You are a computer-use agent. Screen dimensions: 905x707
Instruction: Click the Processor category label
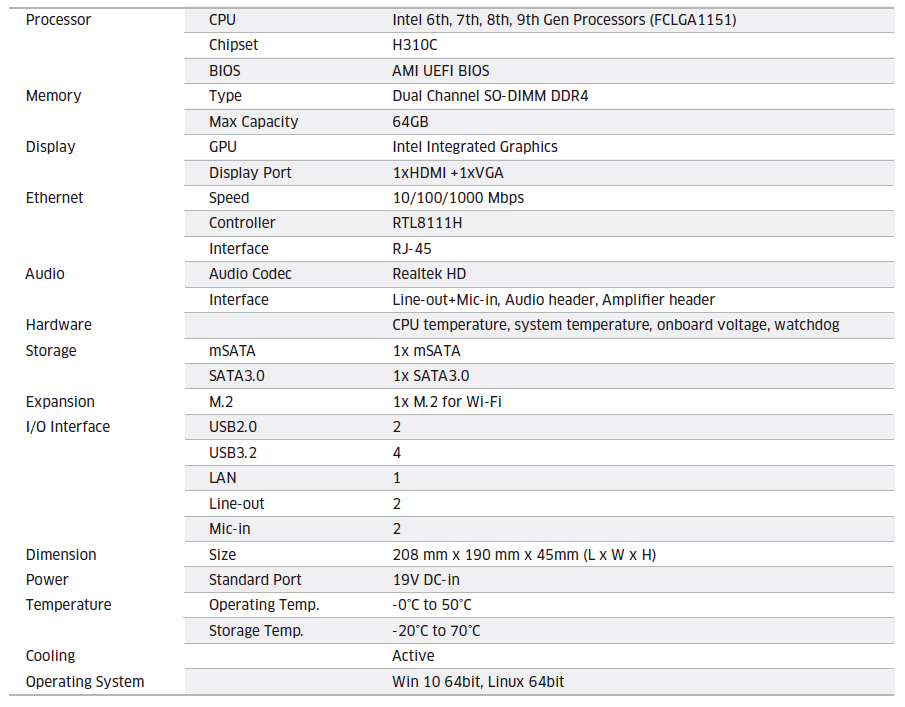click(58, 20)
